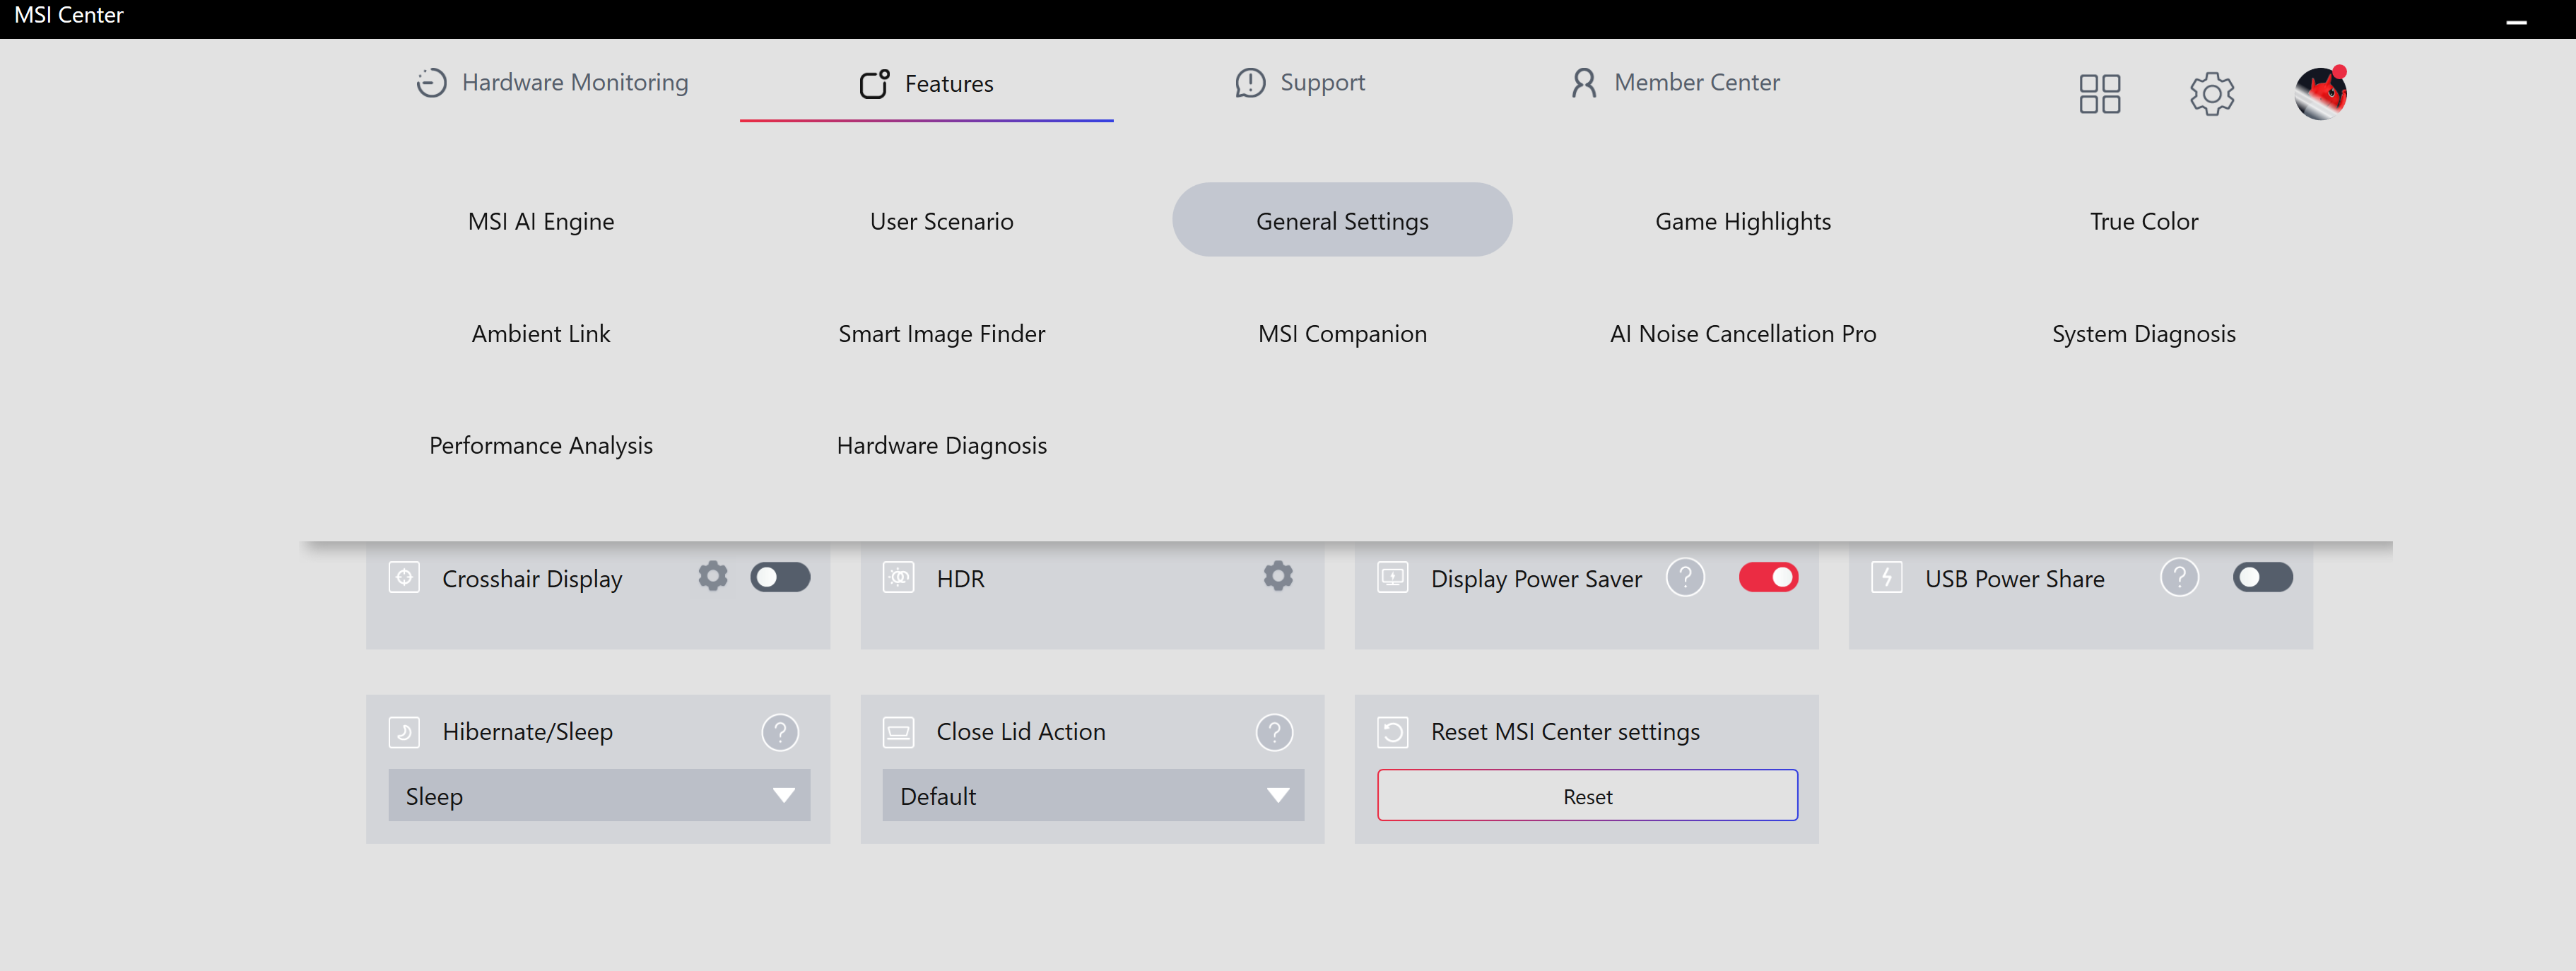Image resolution: width=2576 pixels, height=971 pixels.
Task: Click the Crosshair Display label
Action: click(x=532, y=579)
